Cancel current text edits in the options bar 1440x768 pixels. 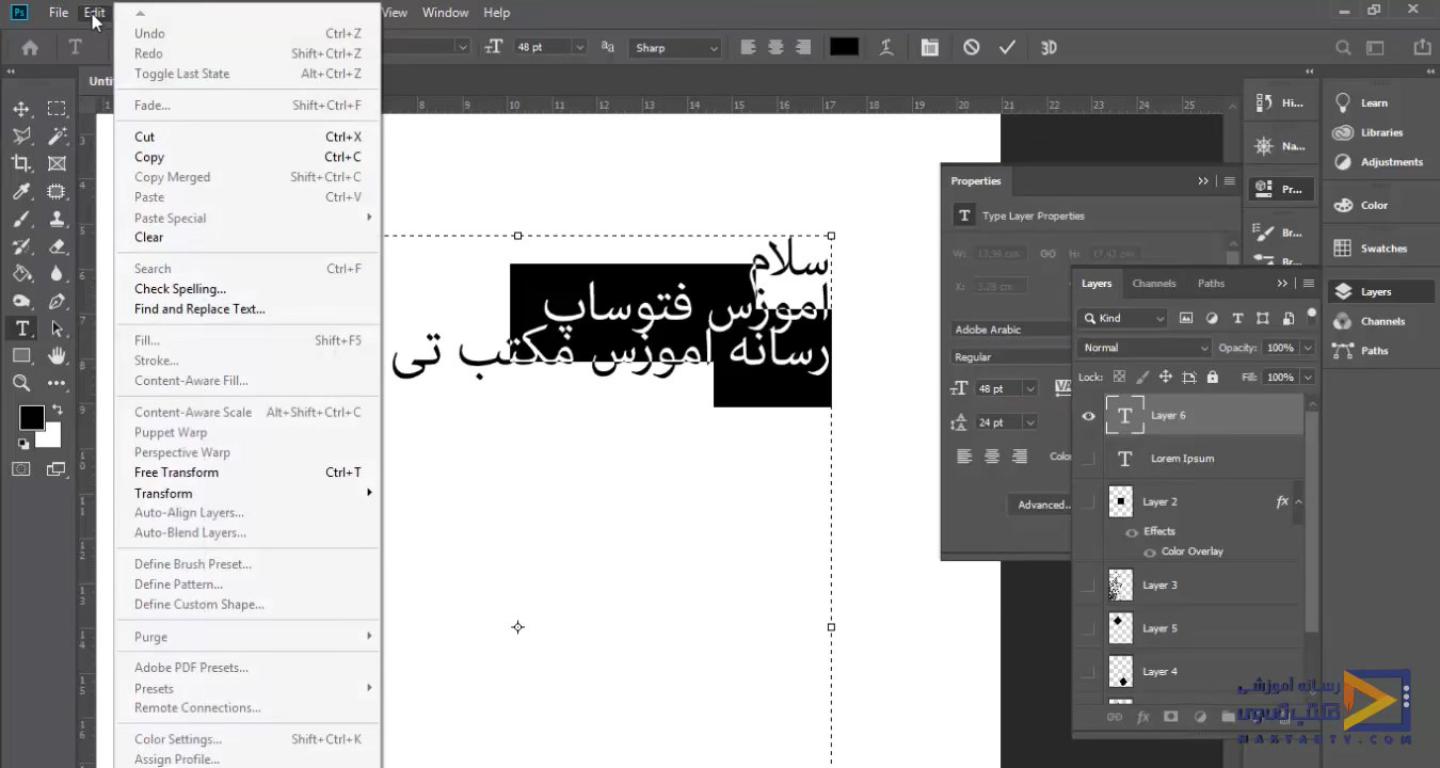(x=971, y=47)
